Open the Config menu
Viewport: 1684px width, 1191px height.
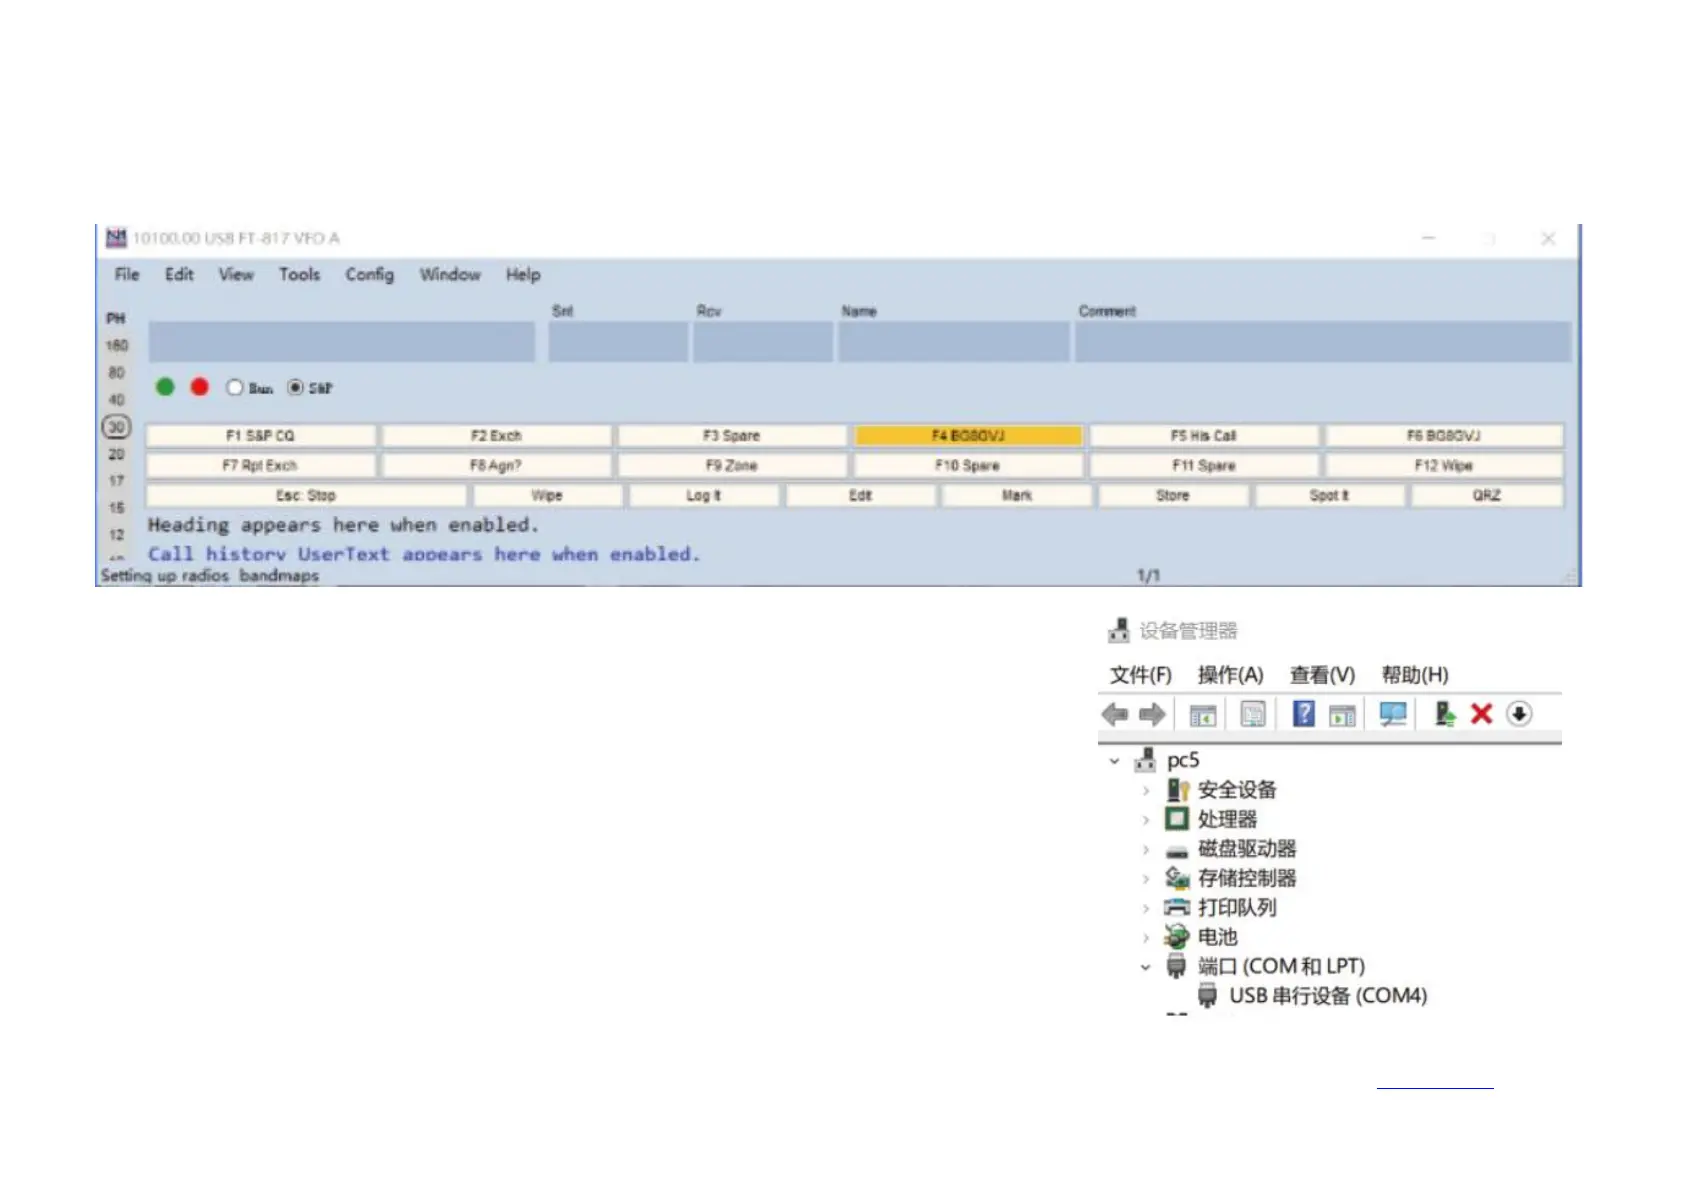click(369, 275)
